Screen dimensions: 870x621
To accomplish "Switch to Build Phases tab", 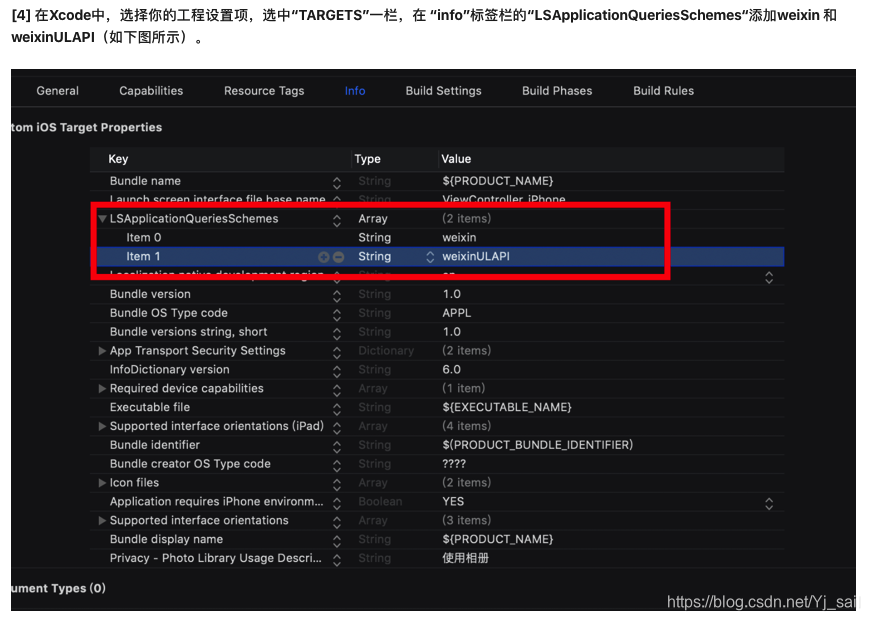I will [557, 90].
